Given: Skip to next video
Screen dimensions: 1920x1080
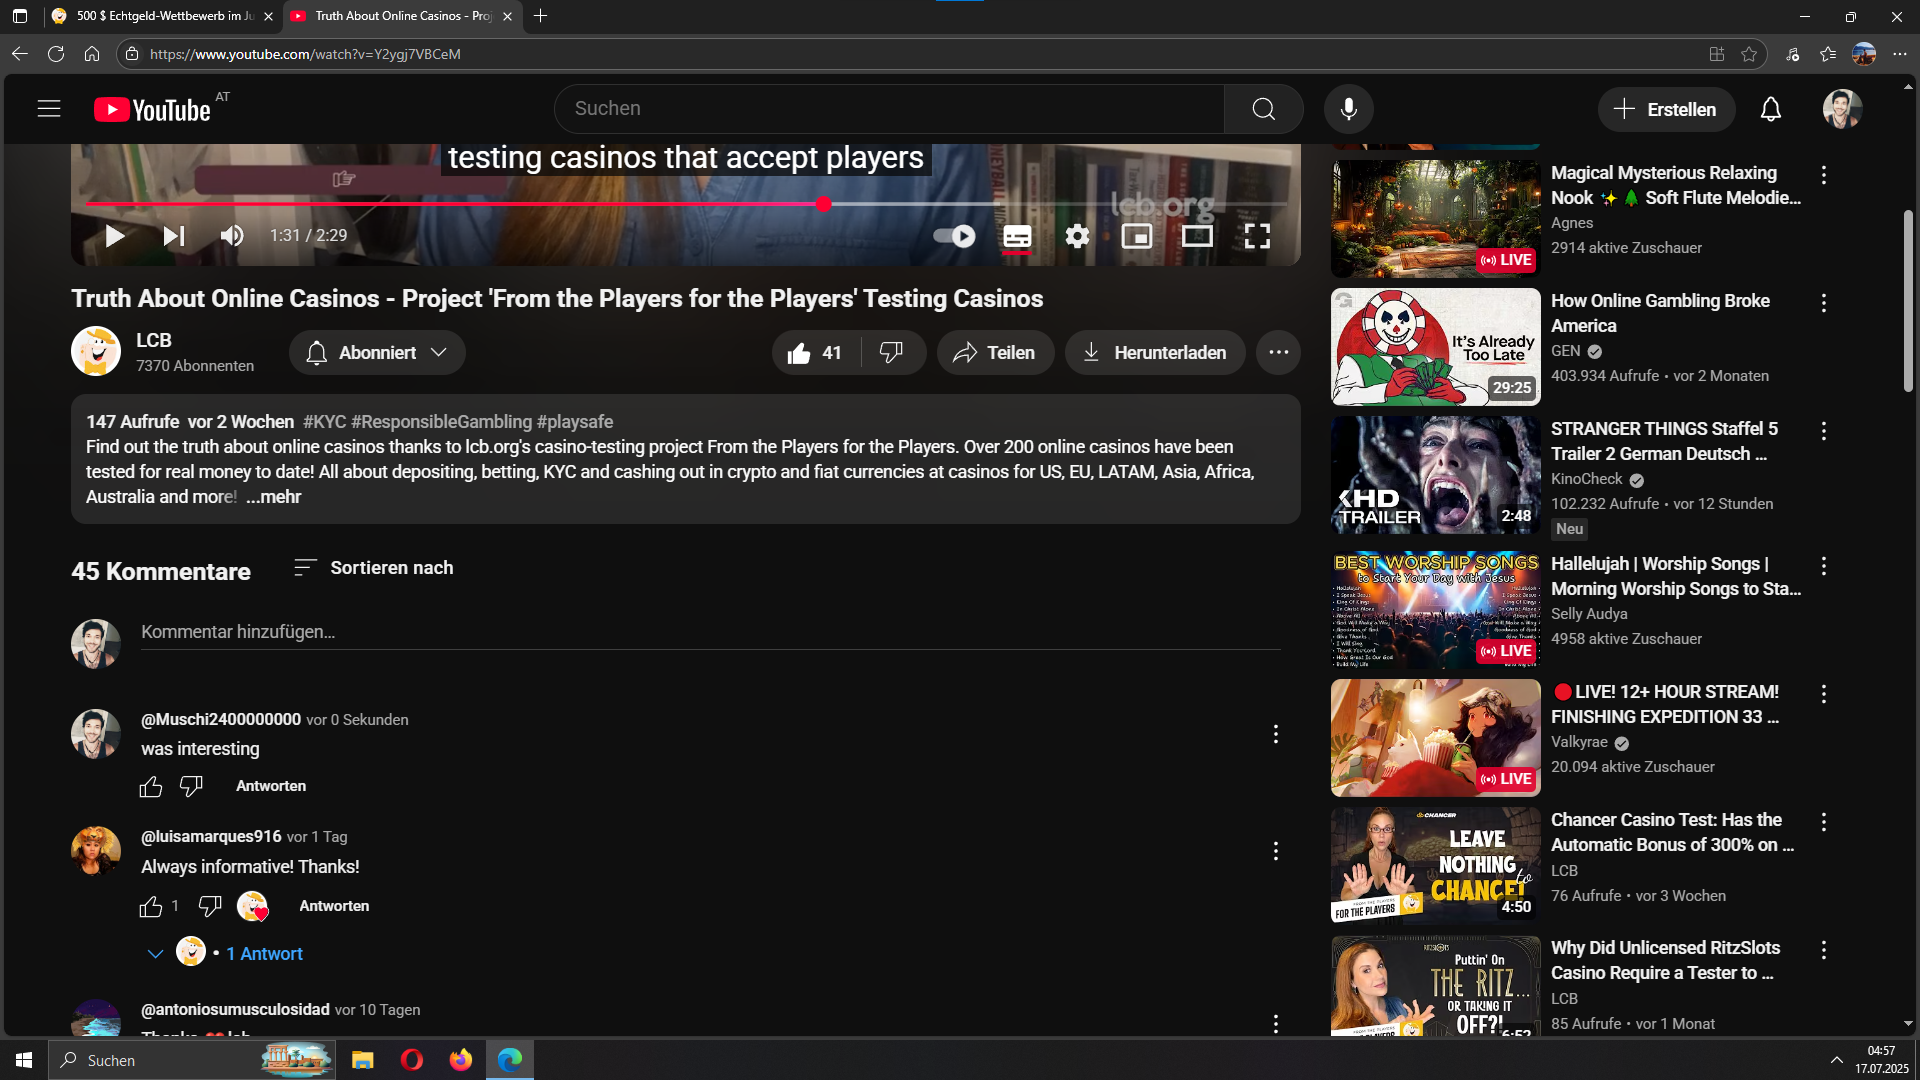Looking at the screenshot, I should pos(174,236).
